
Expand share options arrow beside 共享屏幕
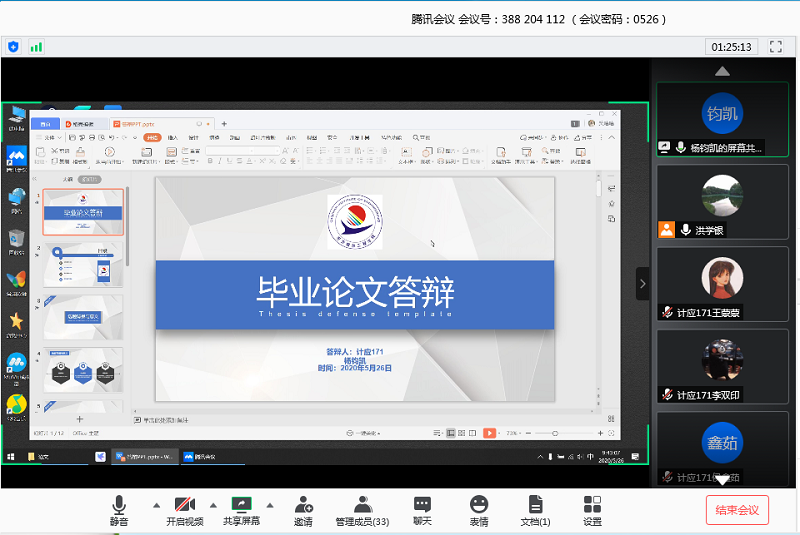click(270, 505)
